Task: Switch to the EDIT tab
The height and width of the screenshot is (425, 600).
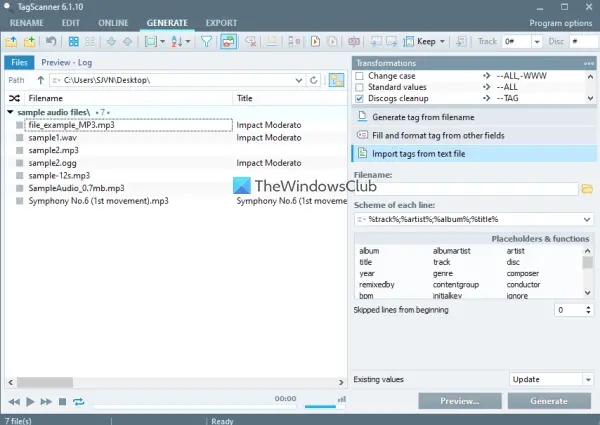Action: (71, 23)
